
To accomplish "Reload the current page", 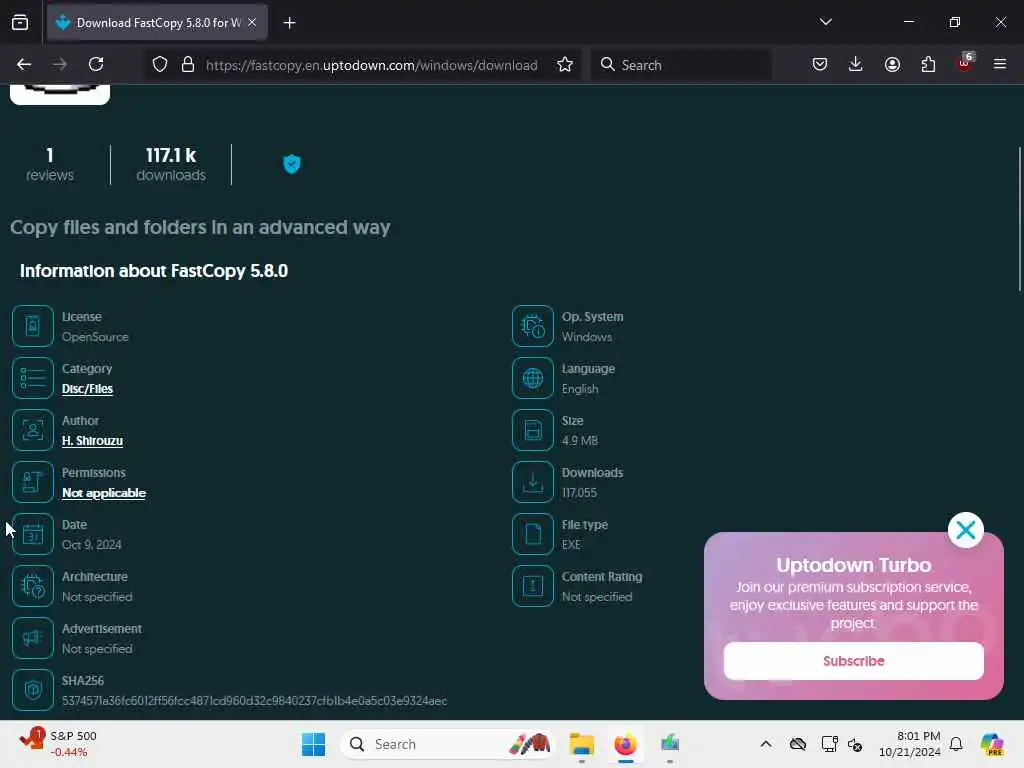I will tap(96, 64).
